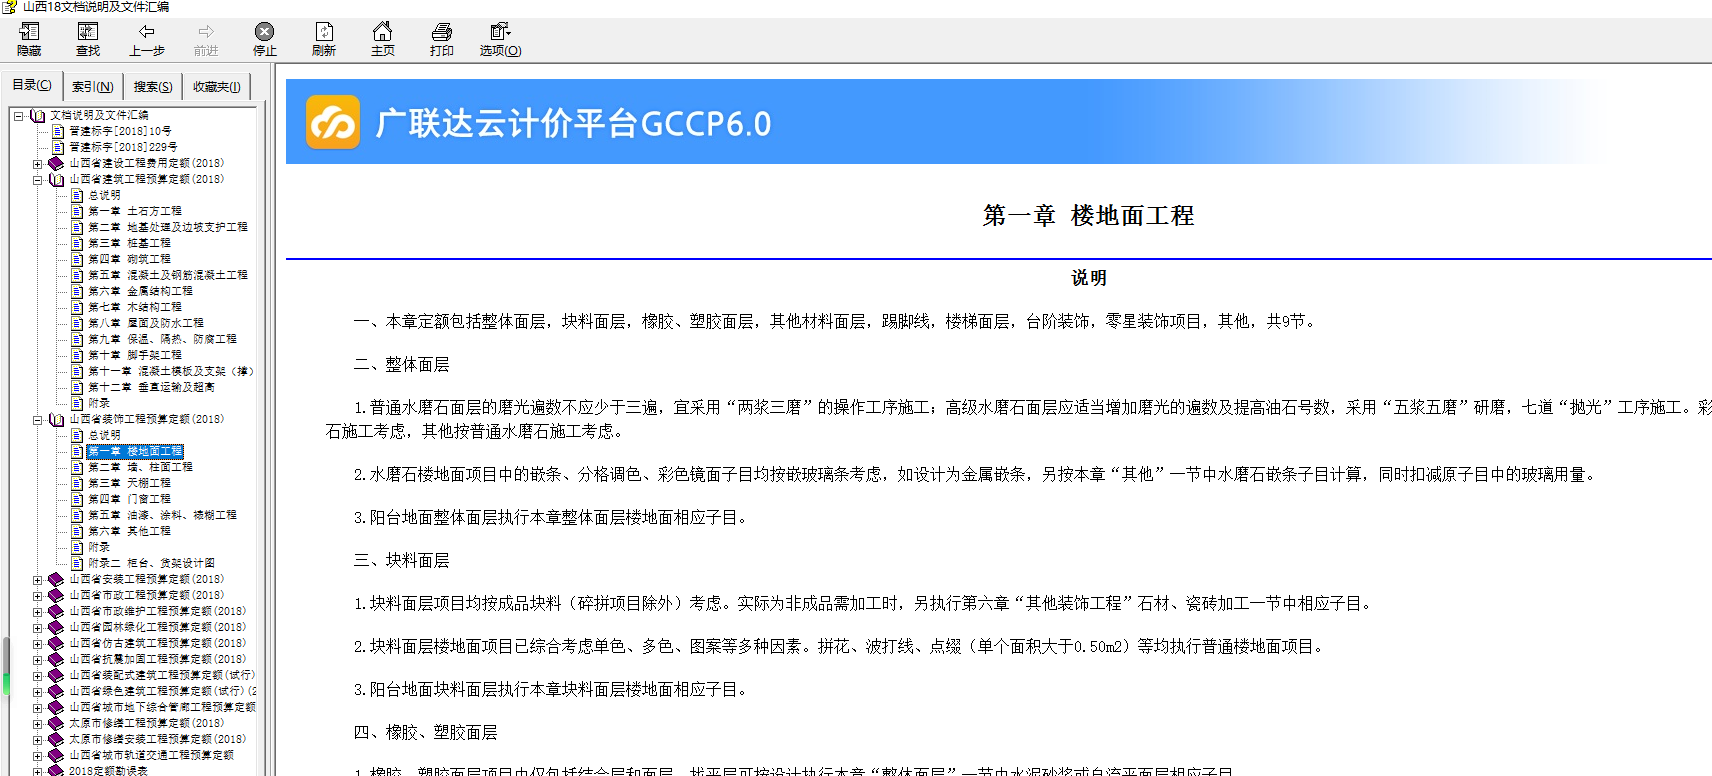The image size is (1712, 776).
Task: Click the open-book icon of 文档说明及文件汇编
Action: coord(38,115)
